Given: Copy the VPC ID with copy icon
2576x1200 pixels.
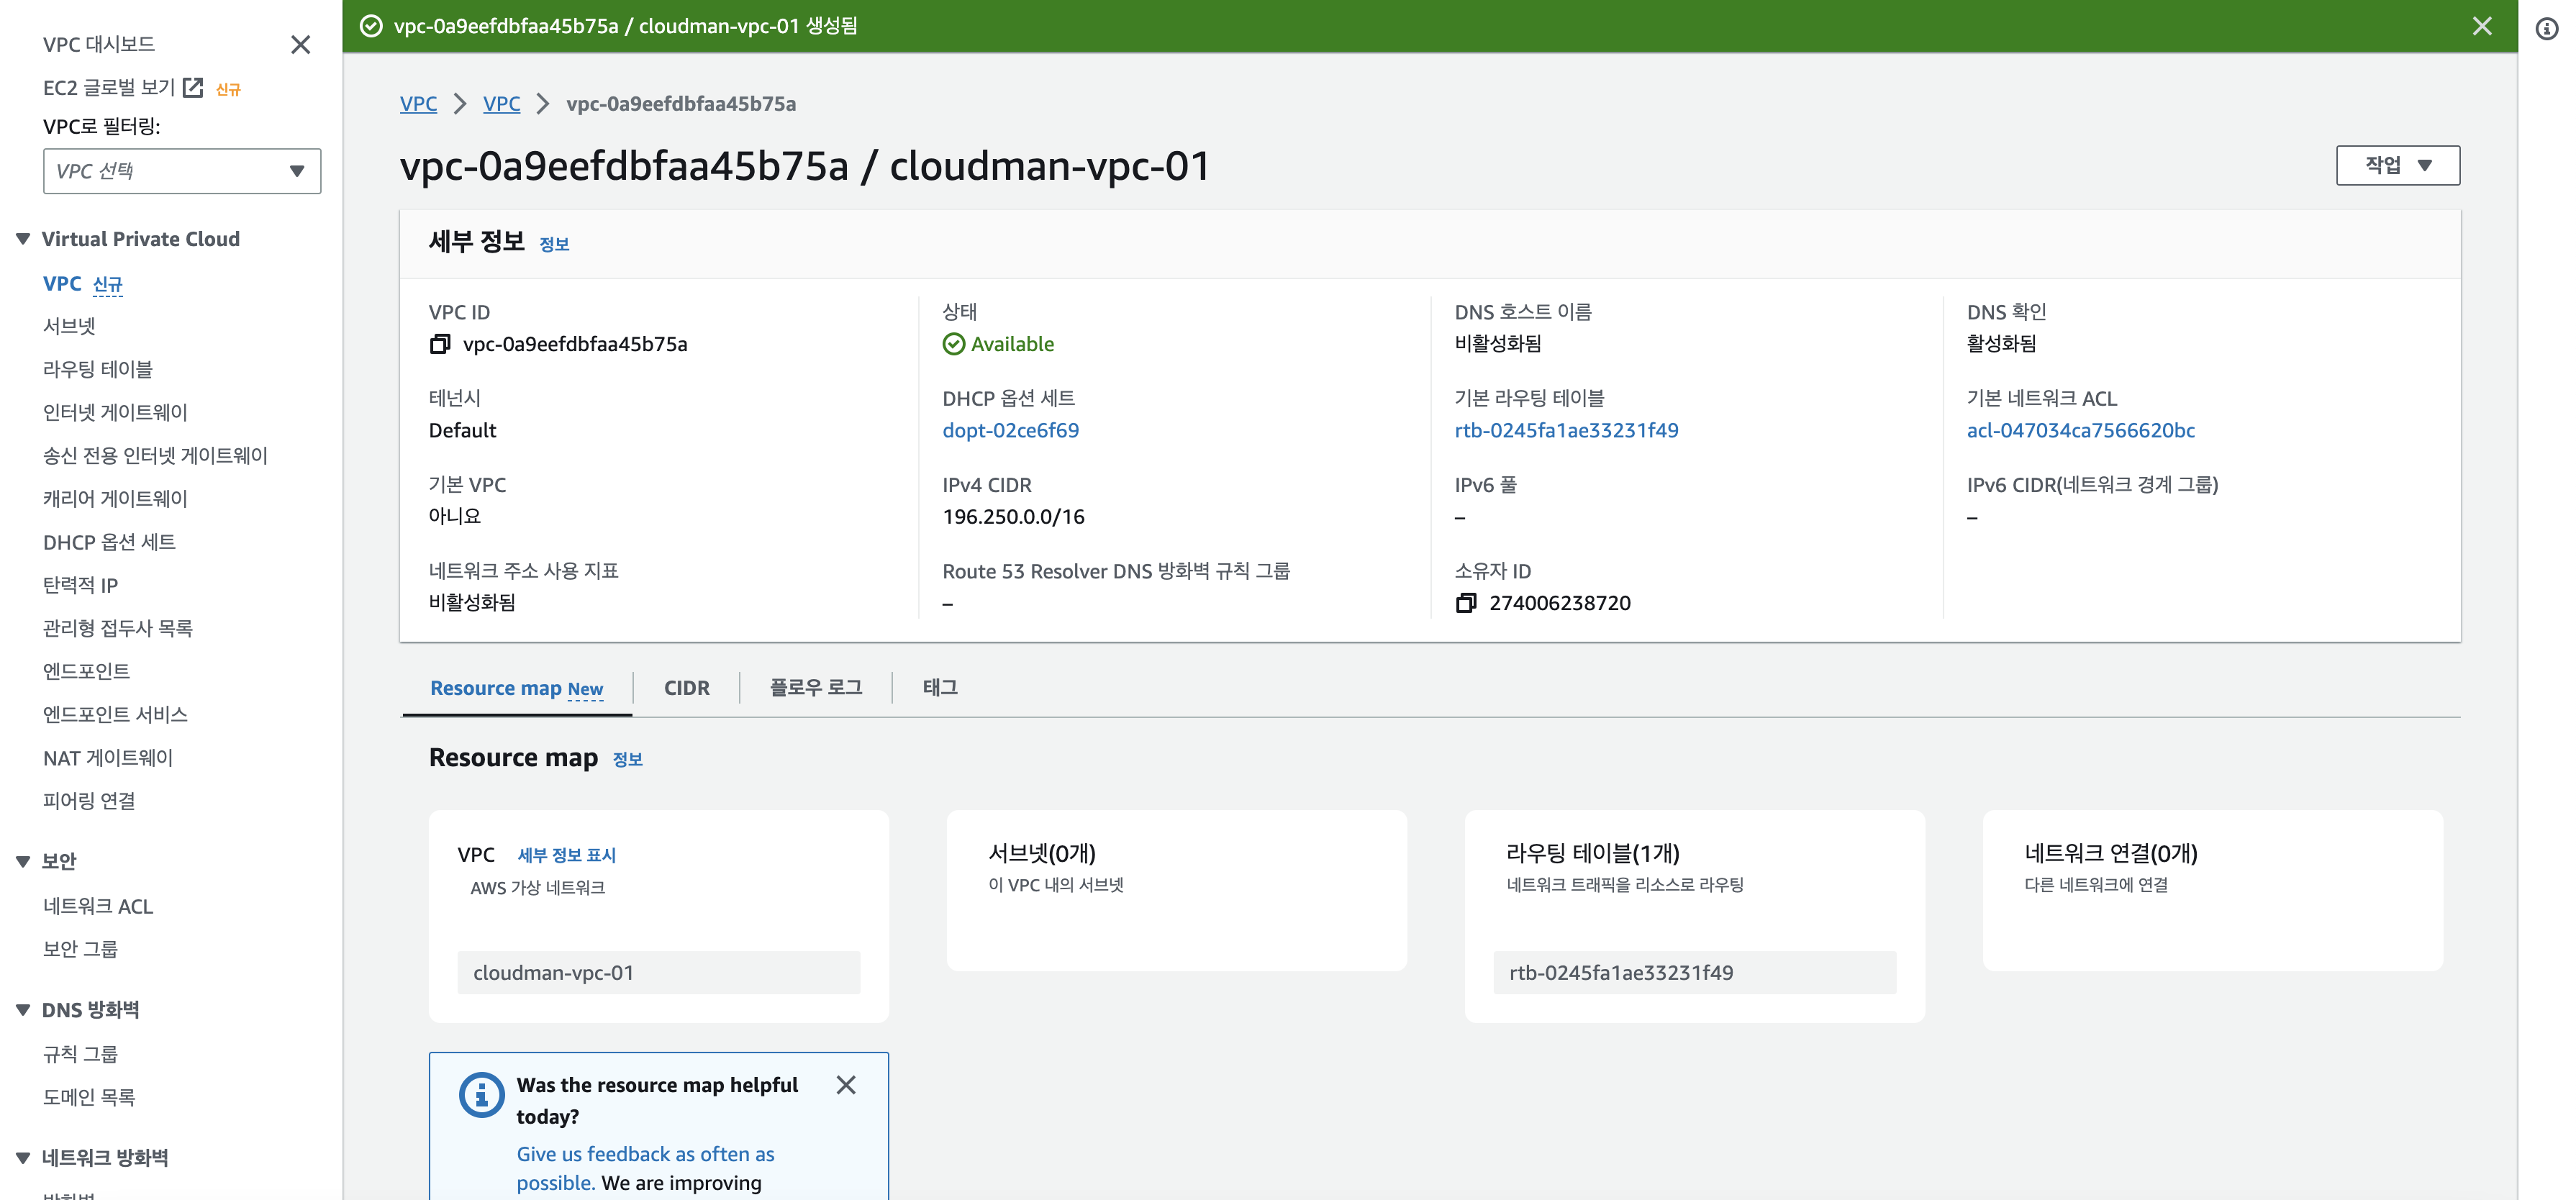Looking at the screenshot, I should pyautogui.click(x=440, y=344).
